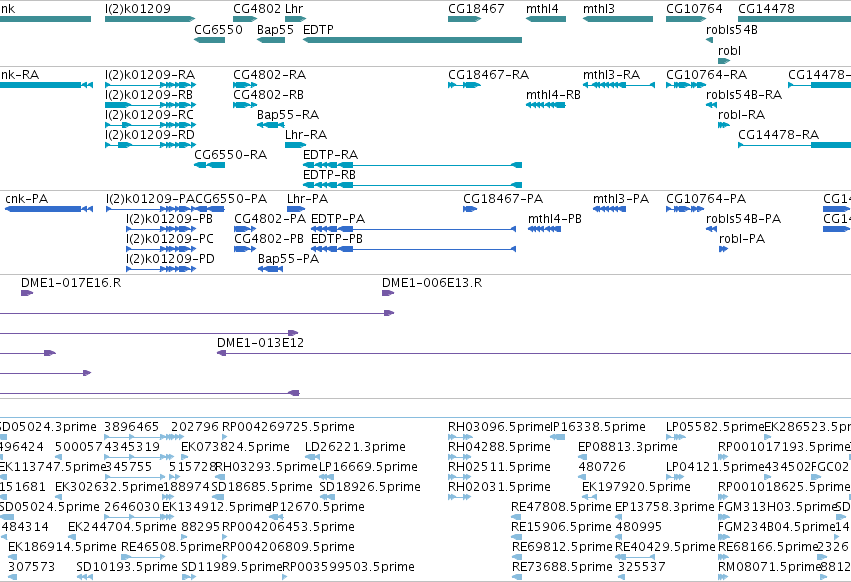Screen dimensions: 851x582
Task: Click the CG18467-RA transcript label
Action: click(488, 74)
